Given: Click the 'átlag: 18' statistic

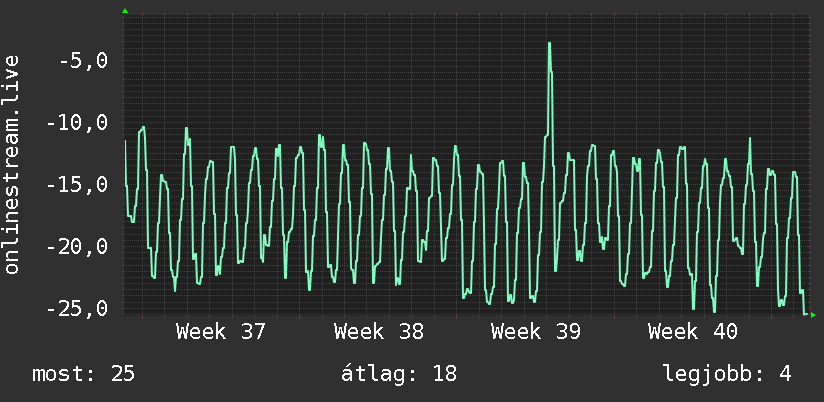Looking at the screenshot, I should pyautogui.click(x=399, y=374).
